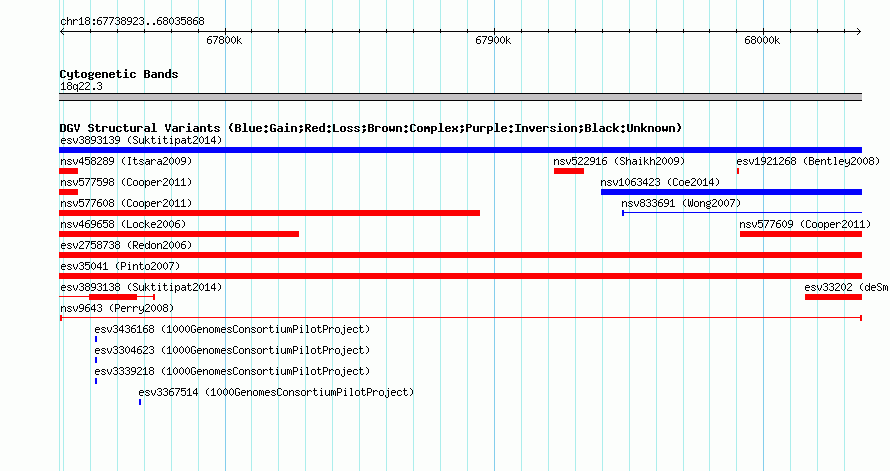Click the red bar under nsv577609

click(x=801, y=234)
